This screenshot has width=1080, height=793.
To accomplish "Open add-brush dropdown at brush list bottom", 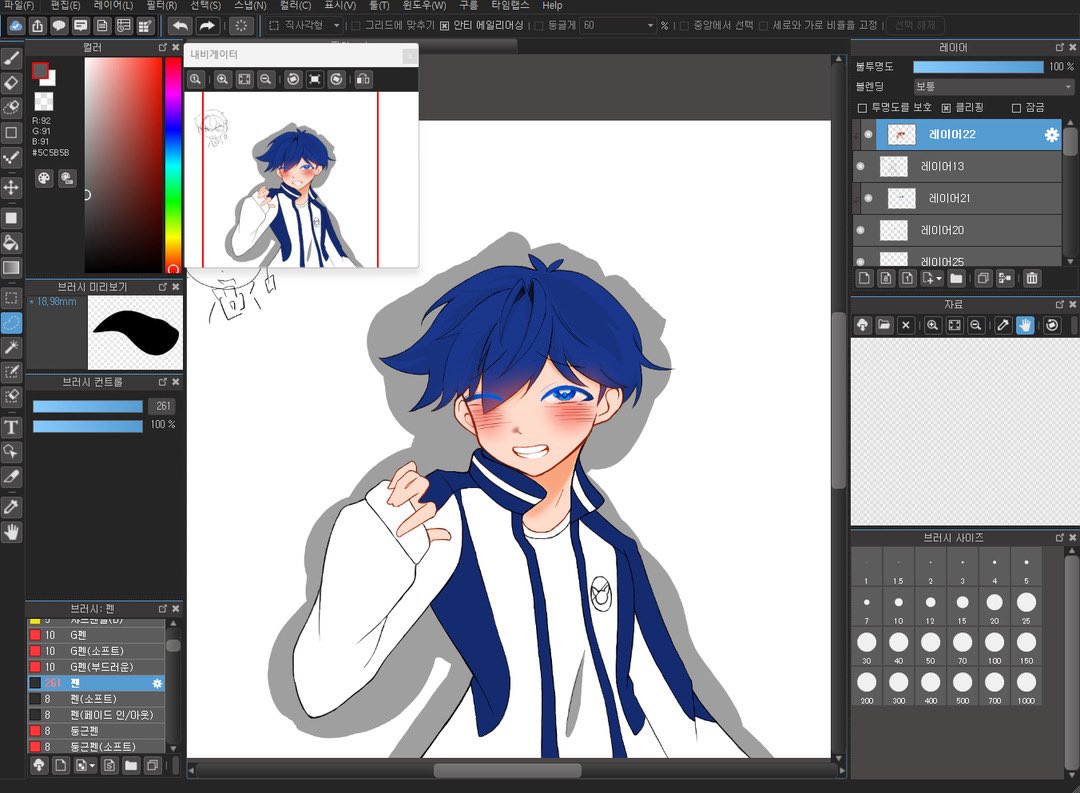I will coord(92,765).
